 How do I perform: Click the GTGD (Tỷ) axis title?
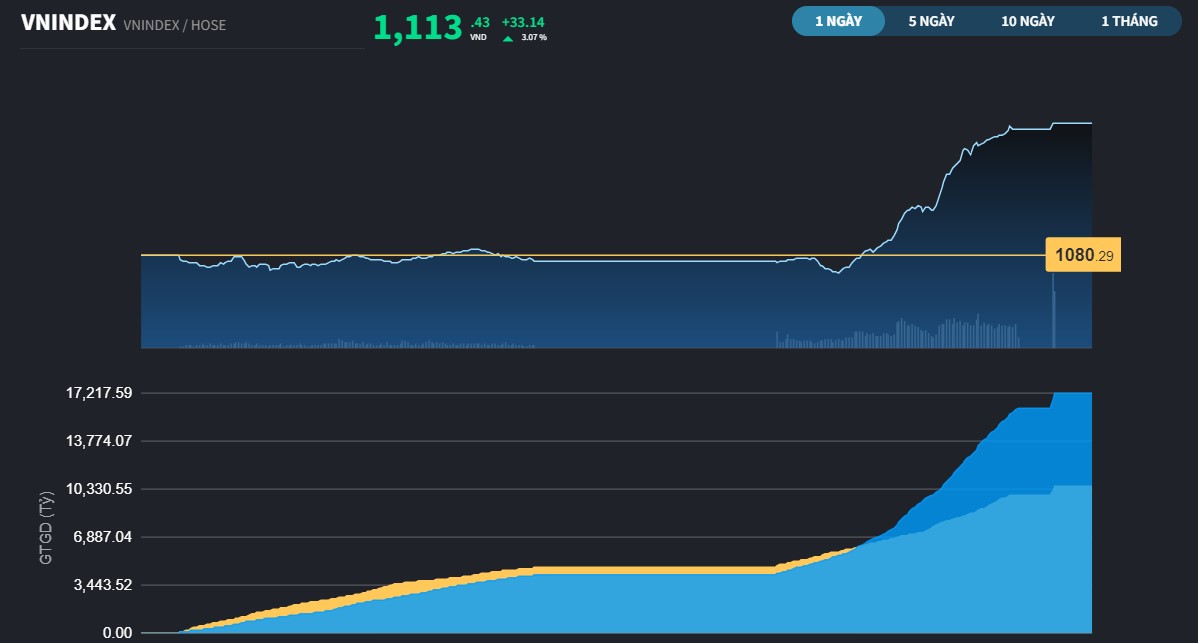(x=46, y=528)
